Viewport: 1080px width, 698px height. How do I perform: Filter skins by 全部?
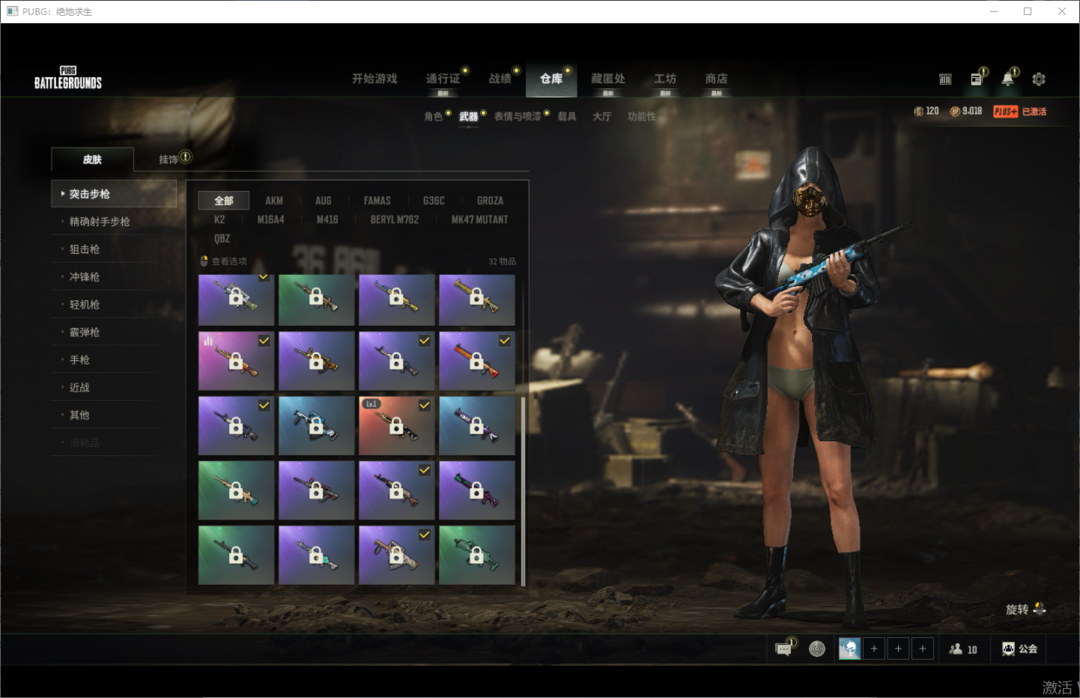click(224, 201)
